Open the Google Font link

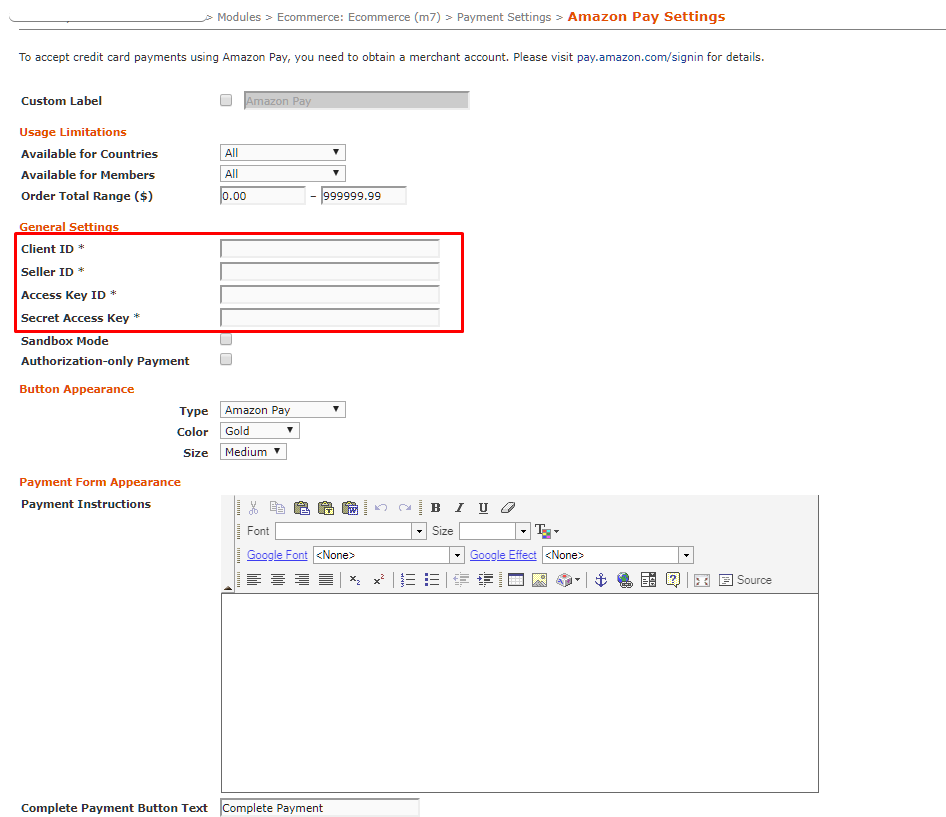click(278, 555)
